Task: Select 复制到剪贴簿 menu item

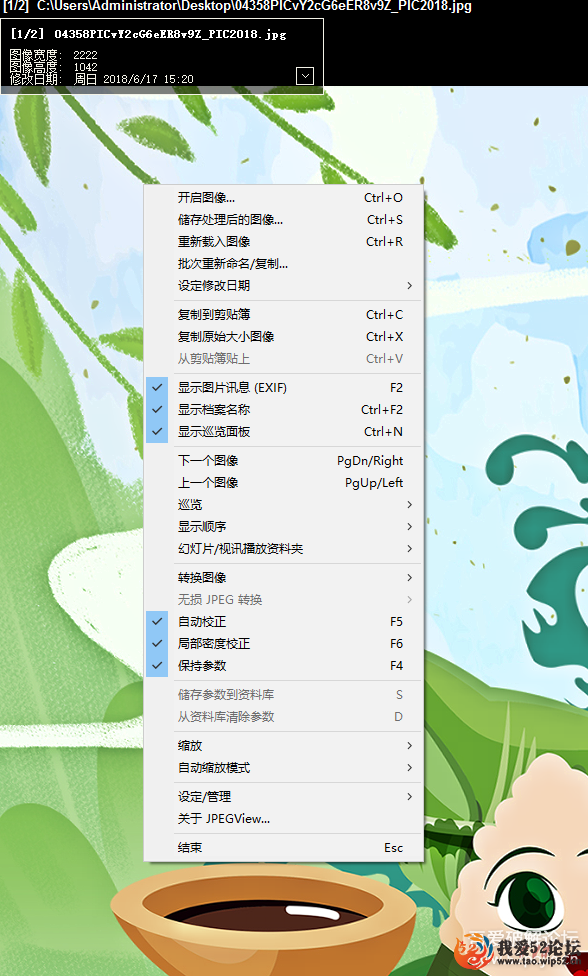Action: tap(284, 315)
